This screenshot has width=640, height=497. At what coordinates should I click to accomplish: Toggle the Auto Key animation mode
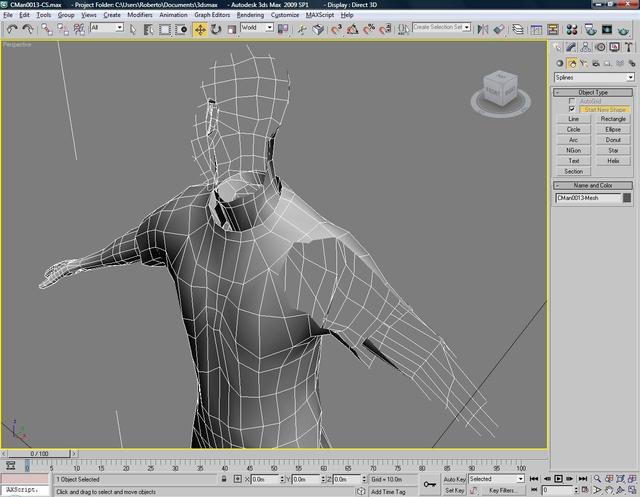click(454, 479)
